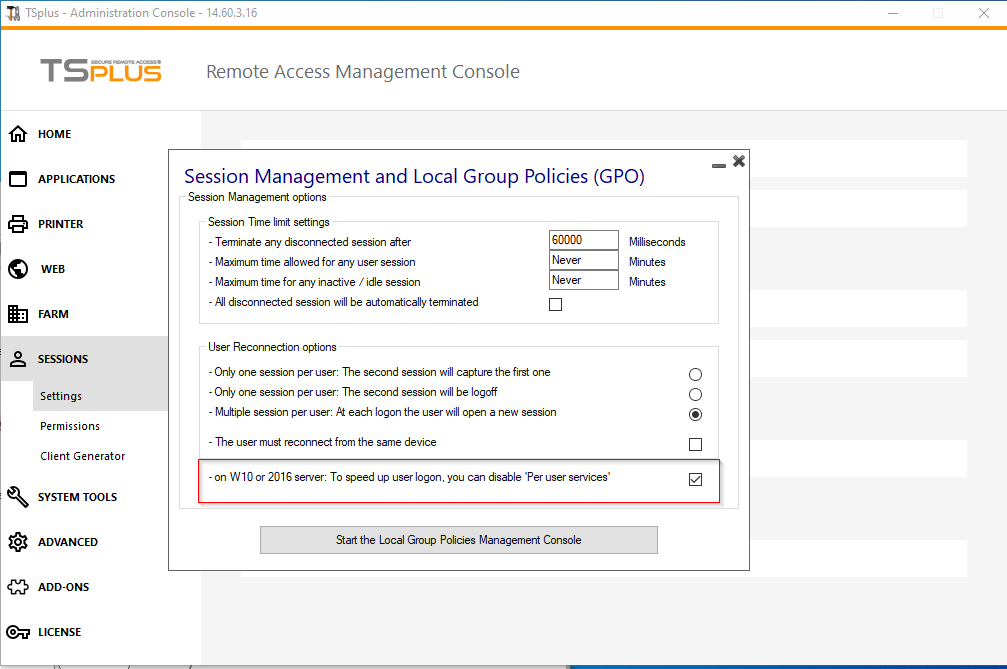Click the Home house icon in sidebar
1007x669 pixels.
[18, 134]
